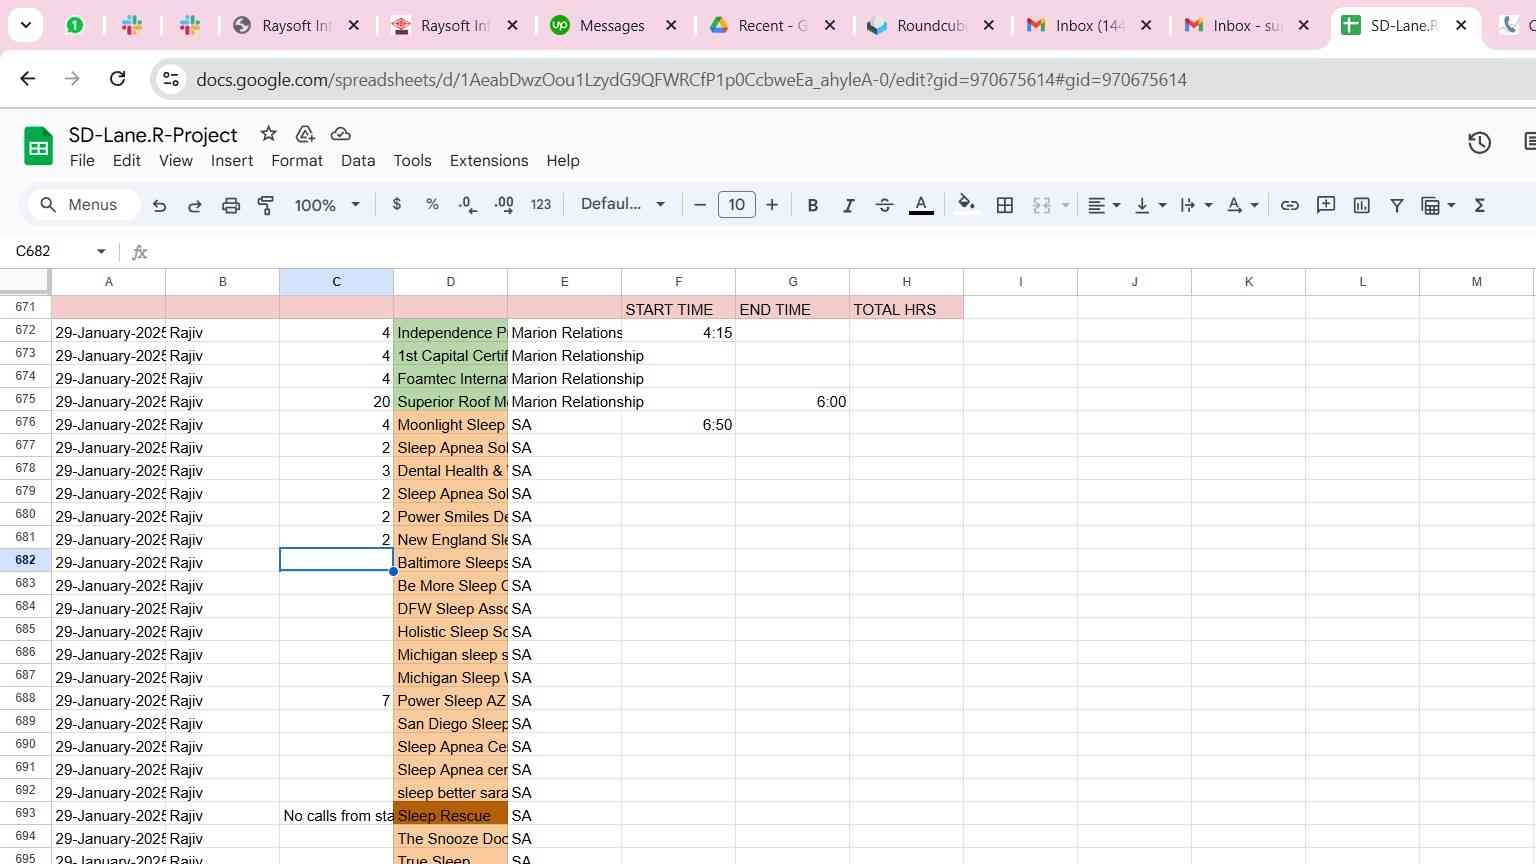Apply percent format icon
Image resolution: width=1536 pixels, height=864 pixels.
point(432,204)
